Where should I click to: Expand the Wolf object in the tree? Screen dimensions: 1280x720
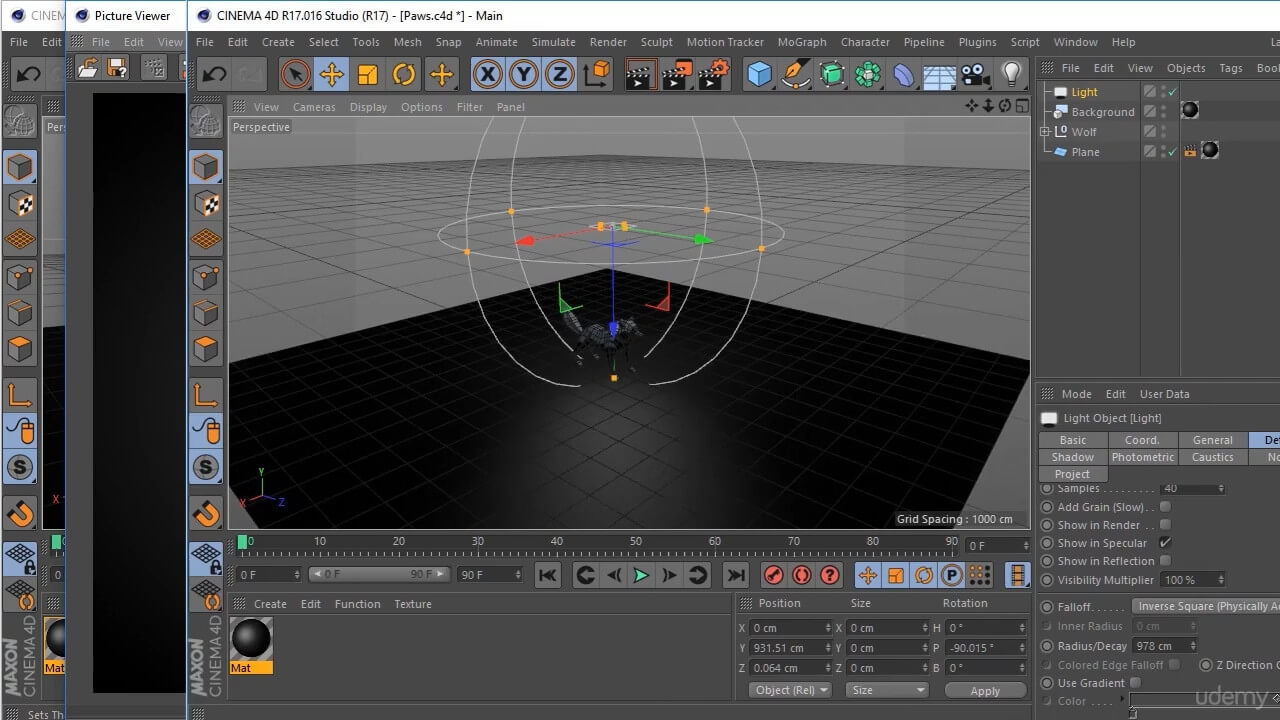pyautogui.click(x=1045, y=132)
